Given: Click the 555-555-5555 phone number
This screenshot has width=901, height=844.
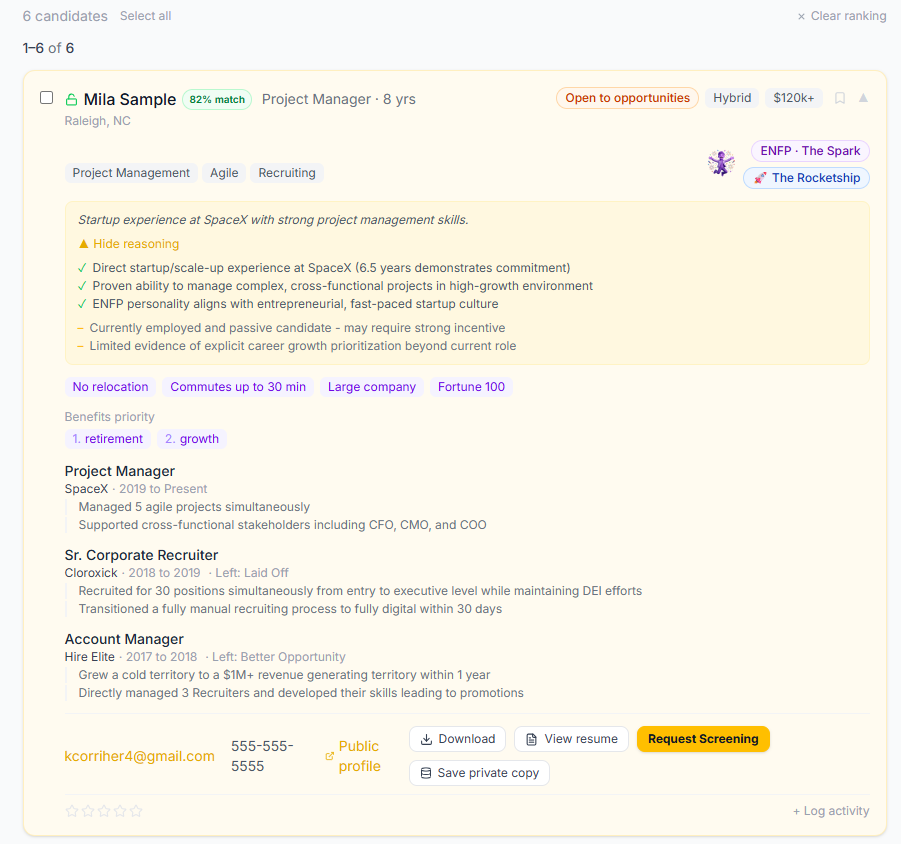Looking at the screenshot, I should pos(263,756).
